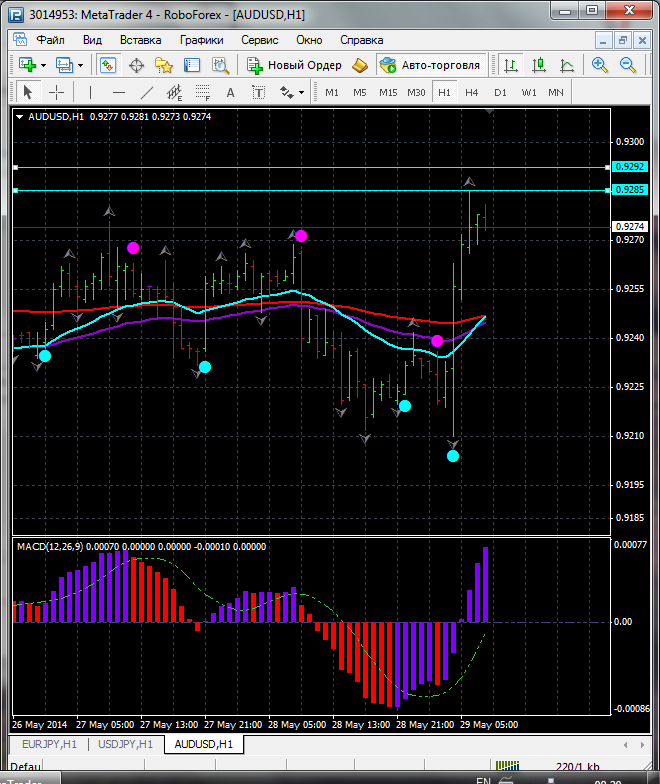Toggle the Авто-торговля button
The height and width of the screenshot is (784, 660).
[x=430, y=65]
